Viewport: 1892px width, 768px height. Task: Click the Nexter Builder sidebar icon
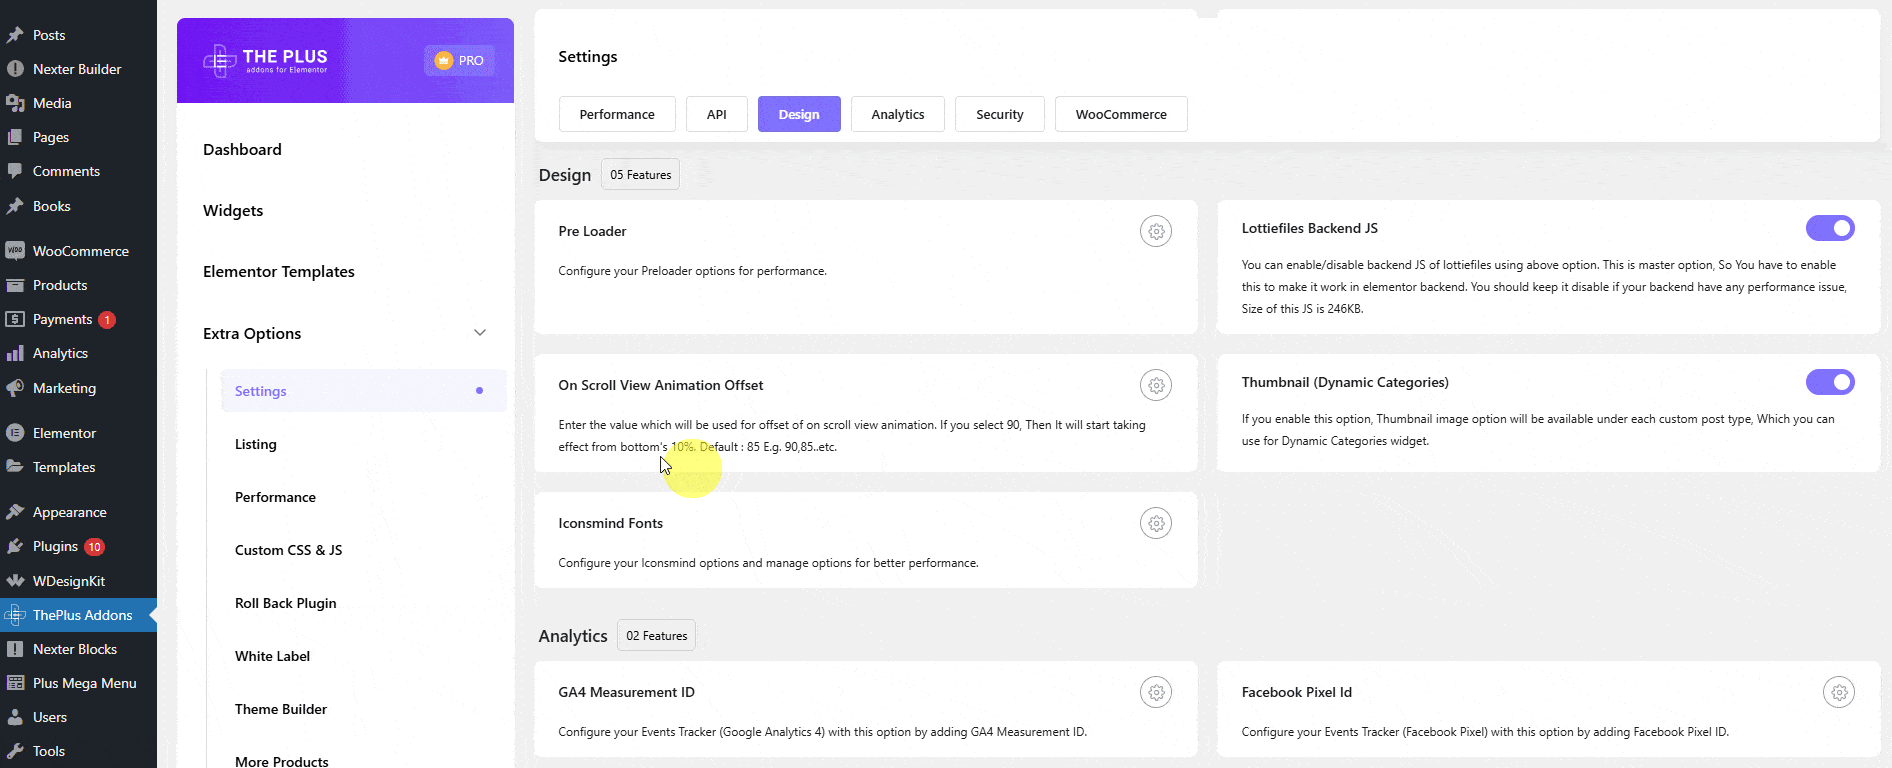(x=15, y=69)
